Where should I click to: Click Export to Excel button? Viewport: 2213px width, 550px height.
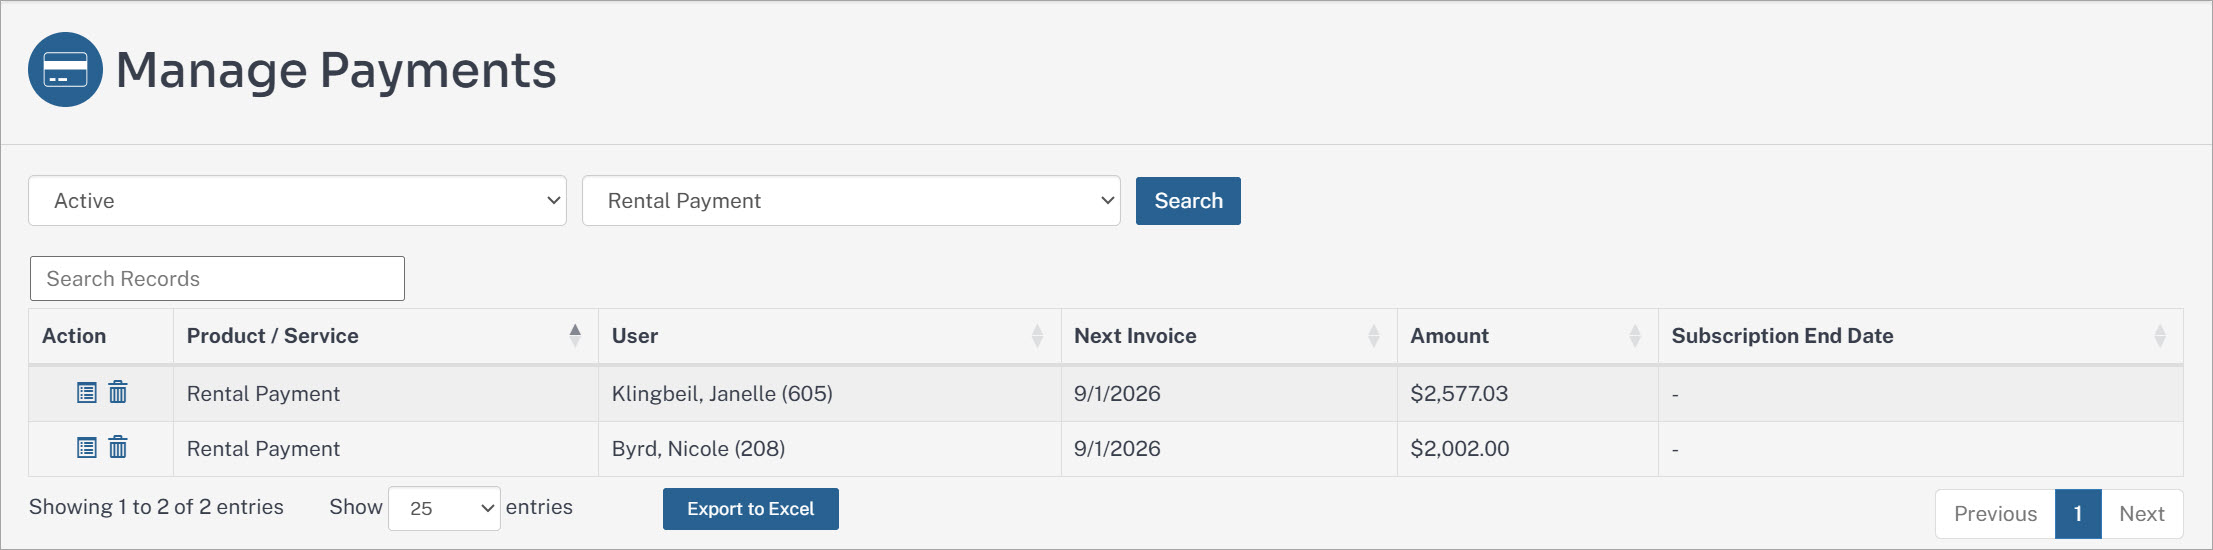click(751, 509)
